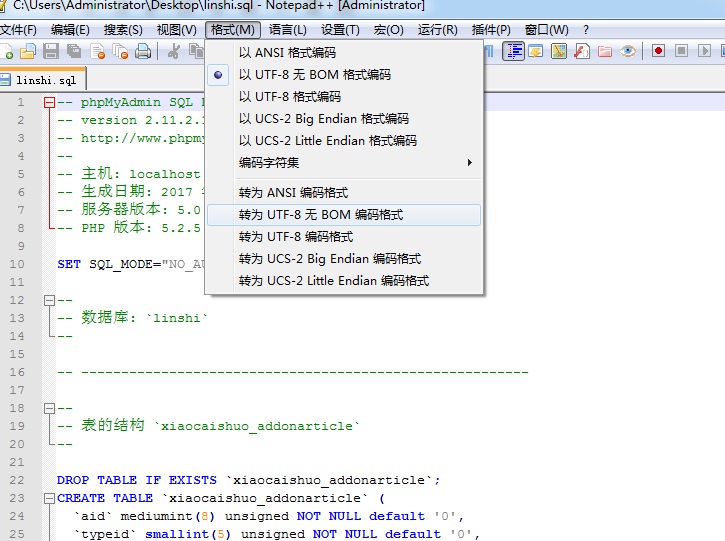Viewport: 725px width, 541px height.
Task: Toggle the Show Indent Guide button
Action: 514,51
